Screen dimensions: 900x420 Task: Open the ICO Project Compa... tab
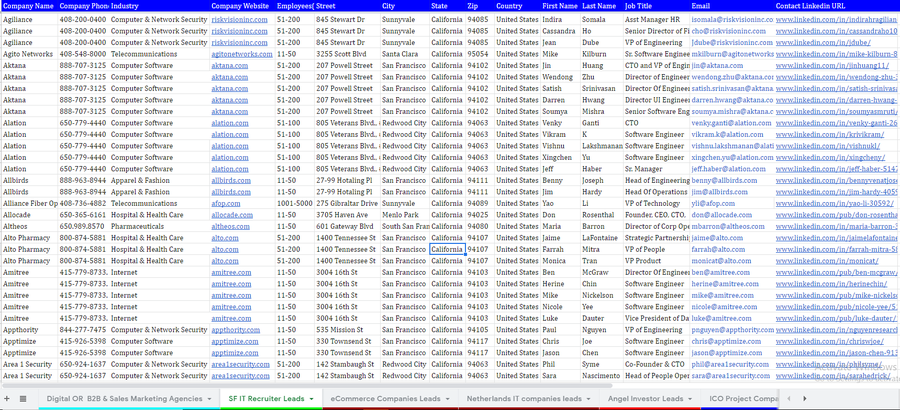(x=744, y=399)
